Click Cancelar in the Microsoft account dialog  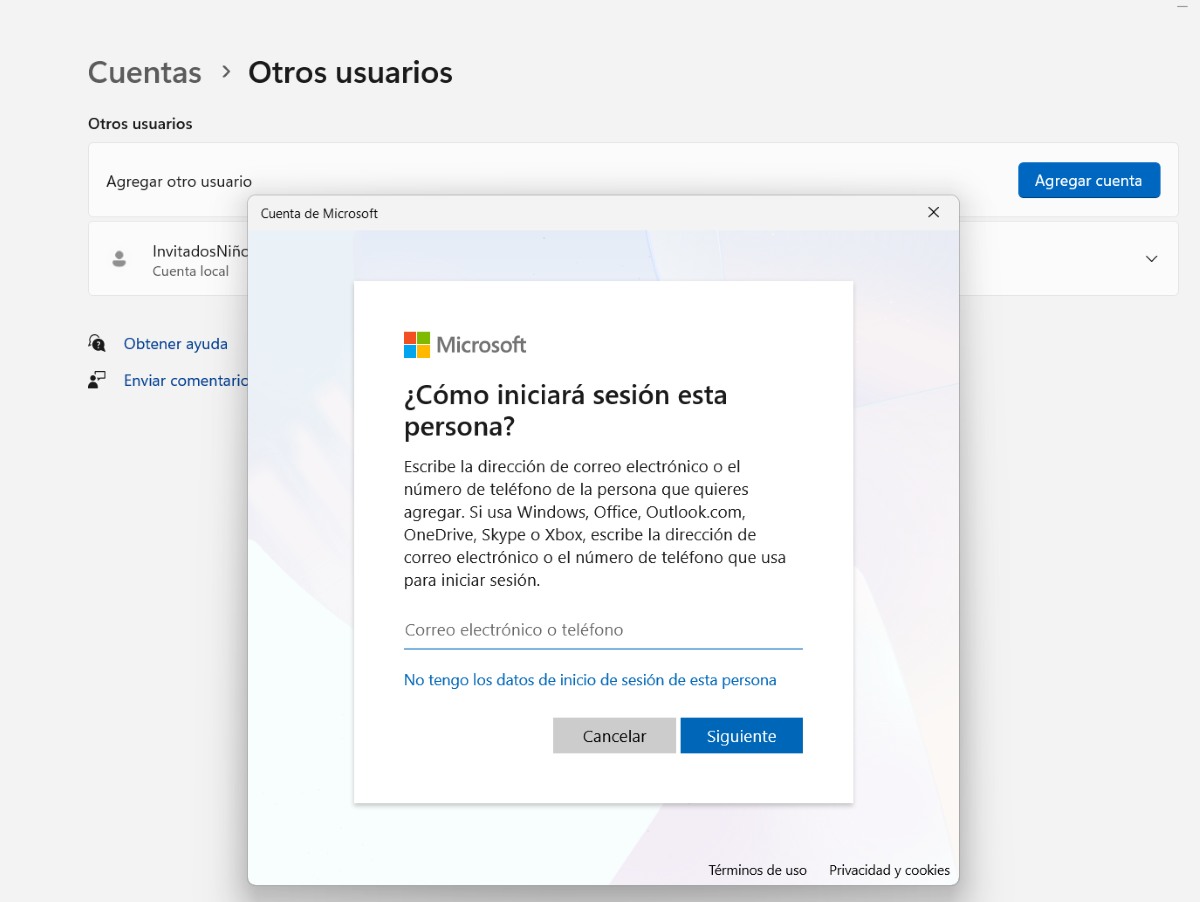pos(614,735)
